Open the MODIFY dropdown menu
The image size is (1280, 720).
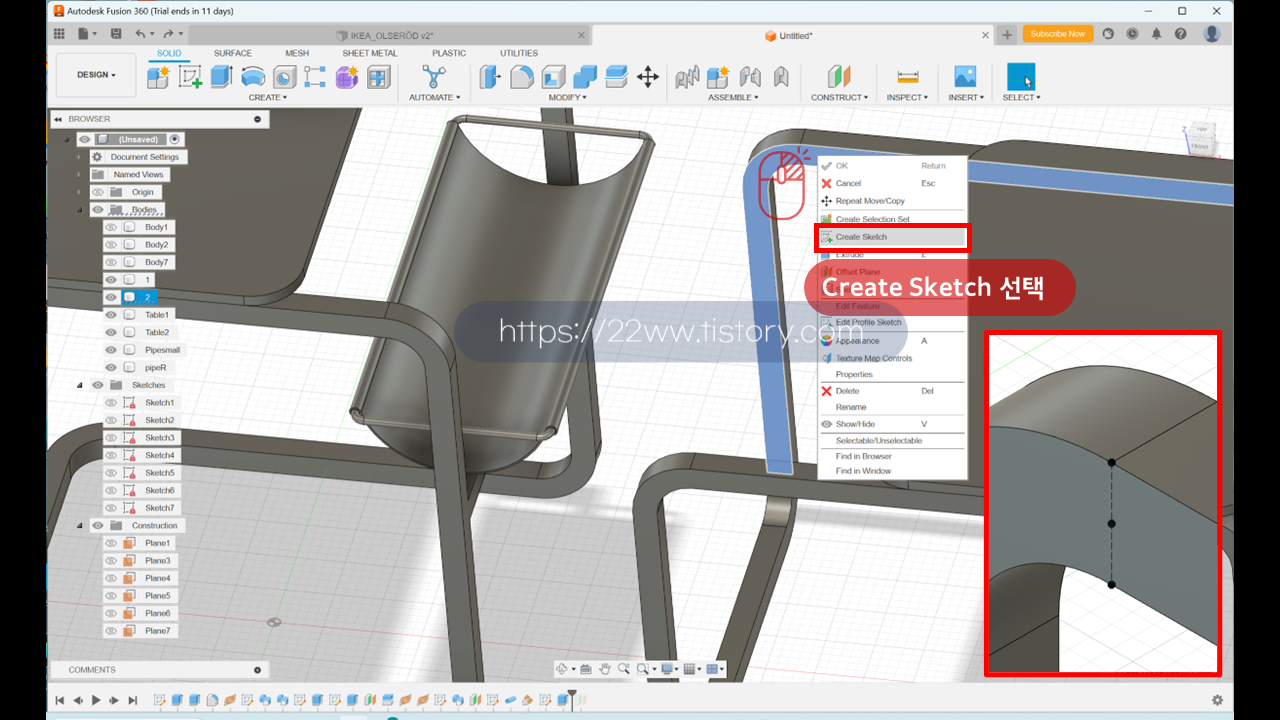(x=567, y=97)
